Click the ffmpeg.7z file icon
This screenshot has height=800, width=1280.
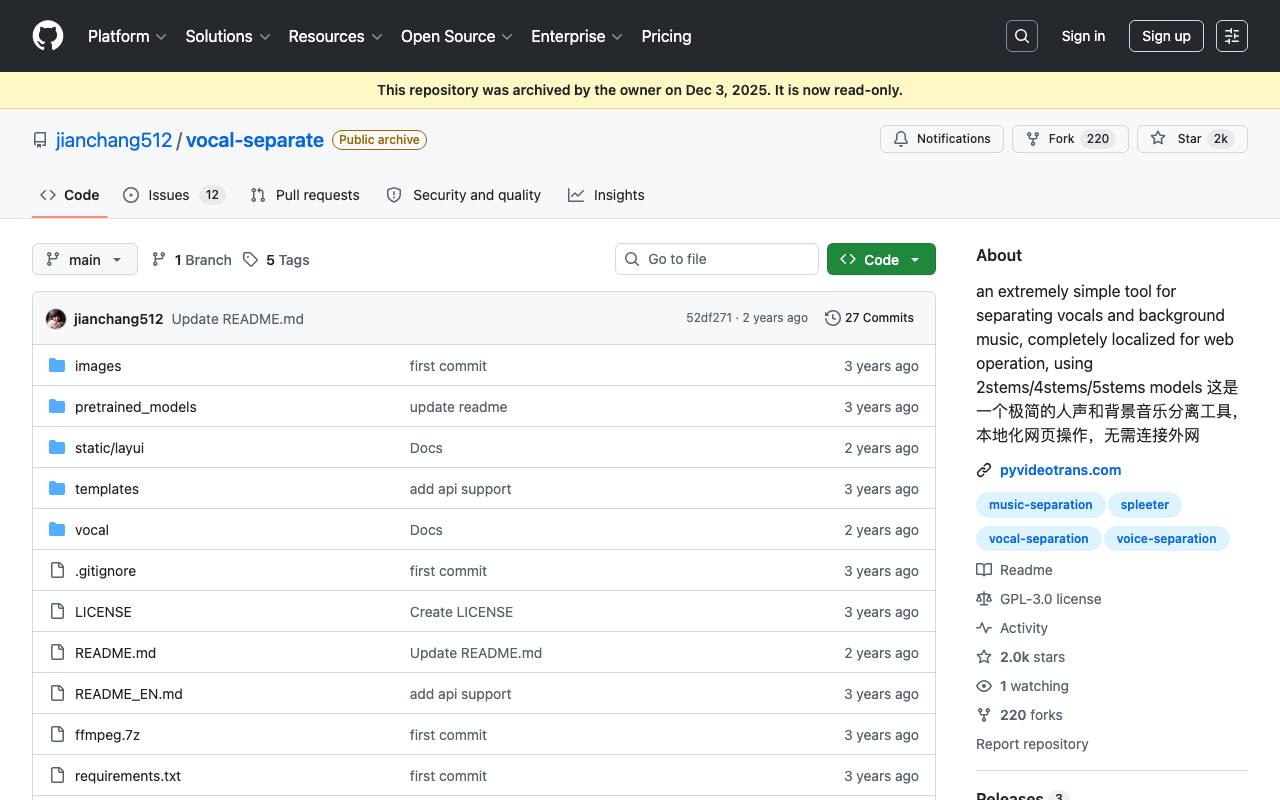pyautogui.click(x=57, y=735)
